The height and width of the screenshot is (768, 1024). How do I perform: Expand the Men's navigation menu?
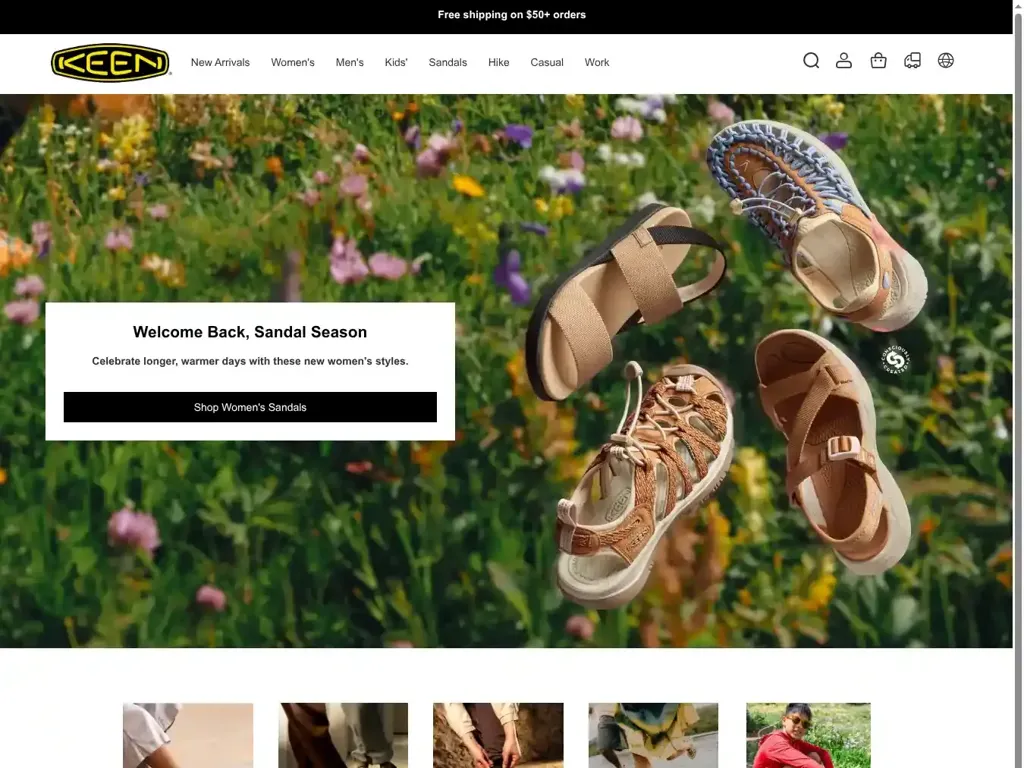(x=349, y=62)
